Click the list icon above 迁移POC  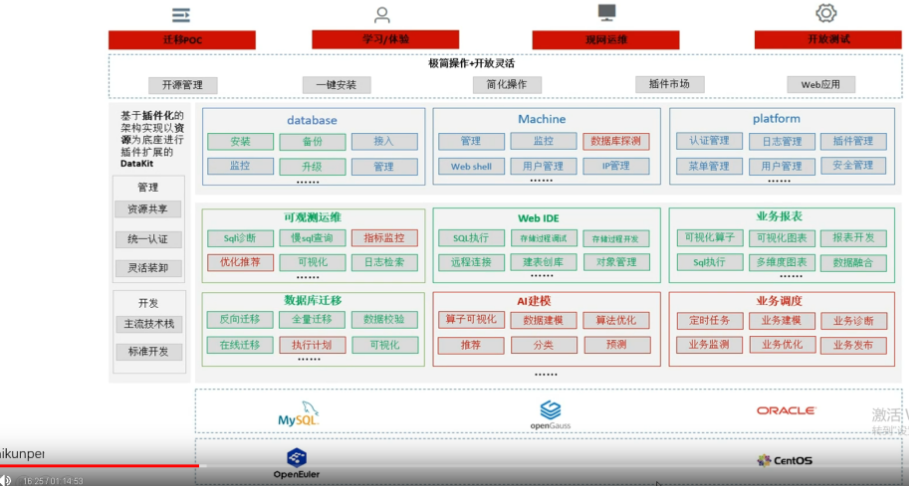pos(181,15)
